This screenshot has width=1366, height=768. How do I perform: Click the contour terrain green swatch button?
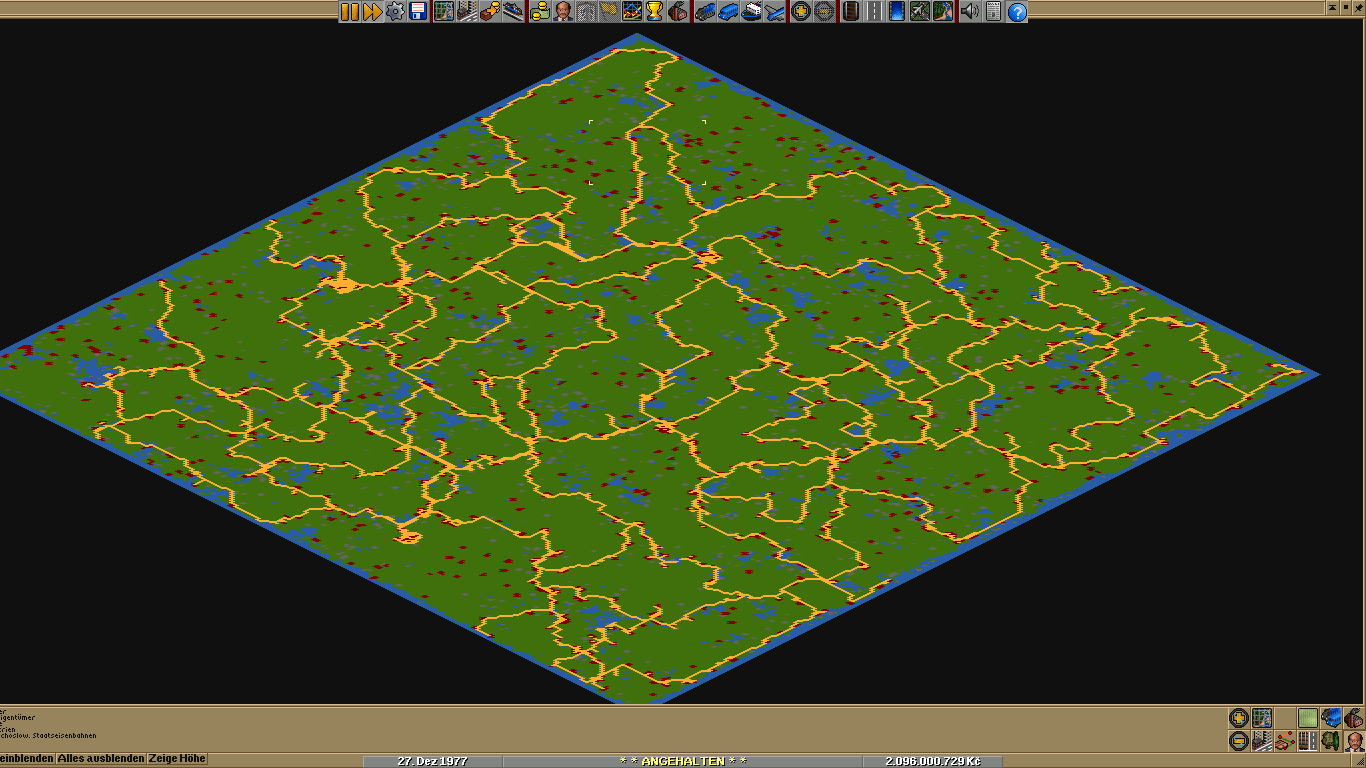[1308, 718]
